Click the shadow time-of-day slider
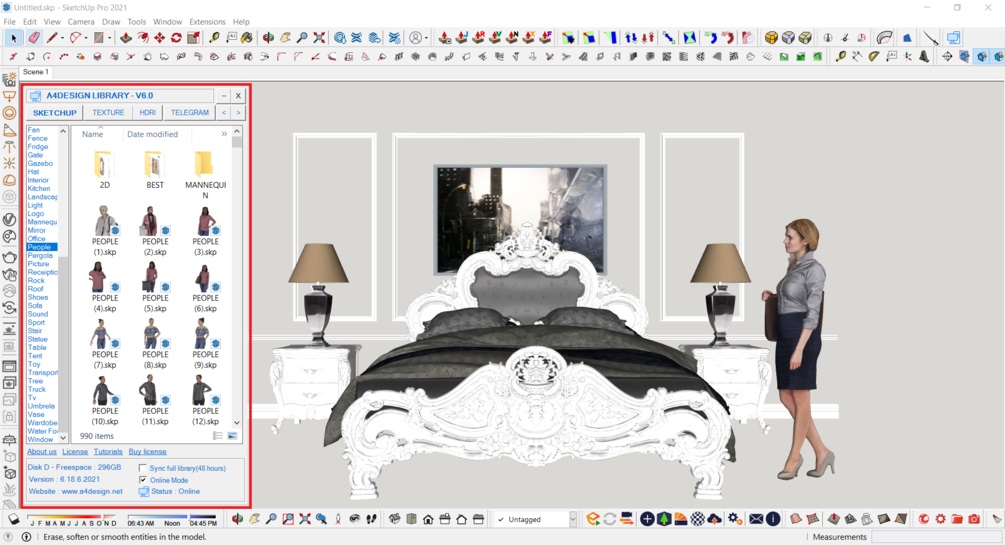 pos(172,517)
